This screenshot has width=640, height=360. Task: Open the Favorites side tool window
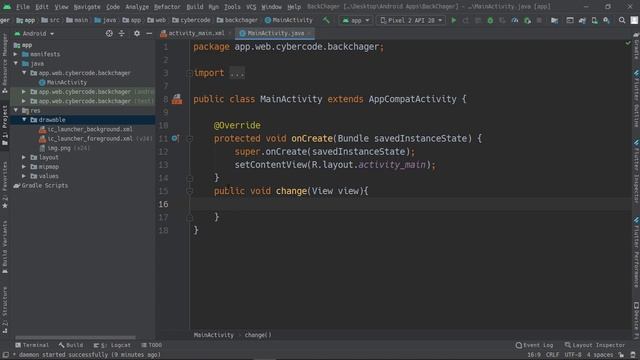coord(4,185)
